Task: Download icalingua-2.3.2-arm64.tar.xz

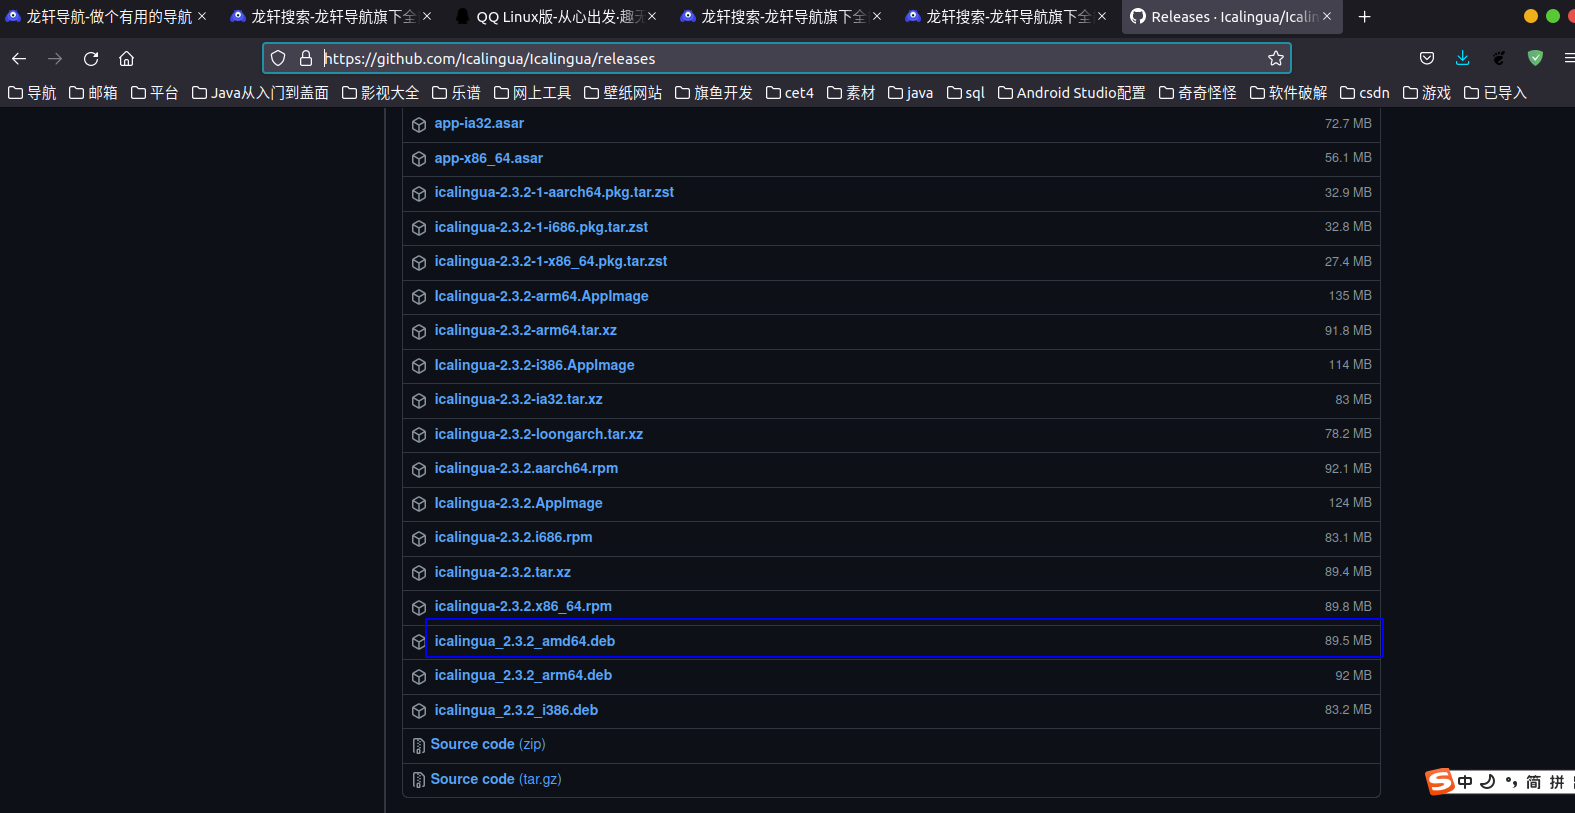Action: click(x=525, y=330)
